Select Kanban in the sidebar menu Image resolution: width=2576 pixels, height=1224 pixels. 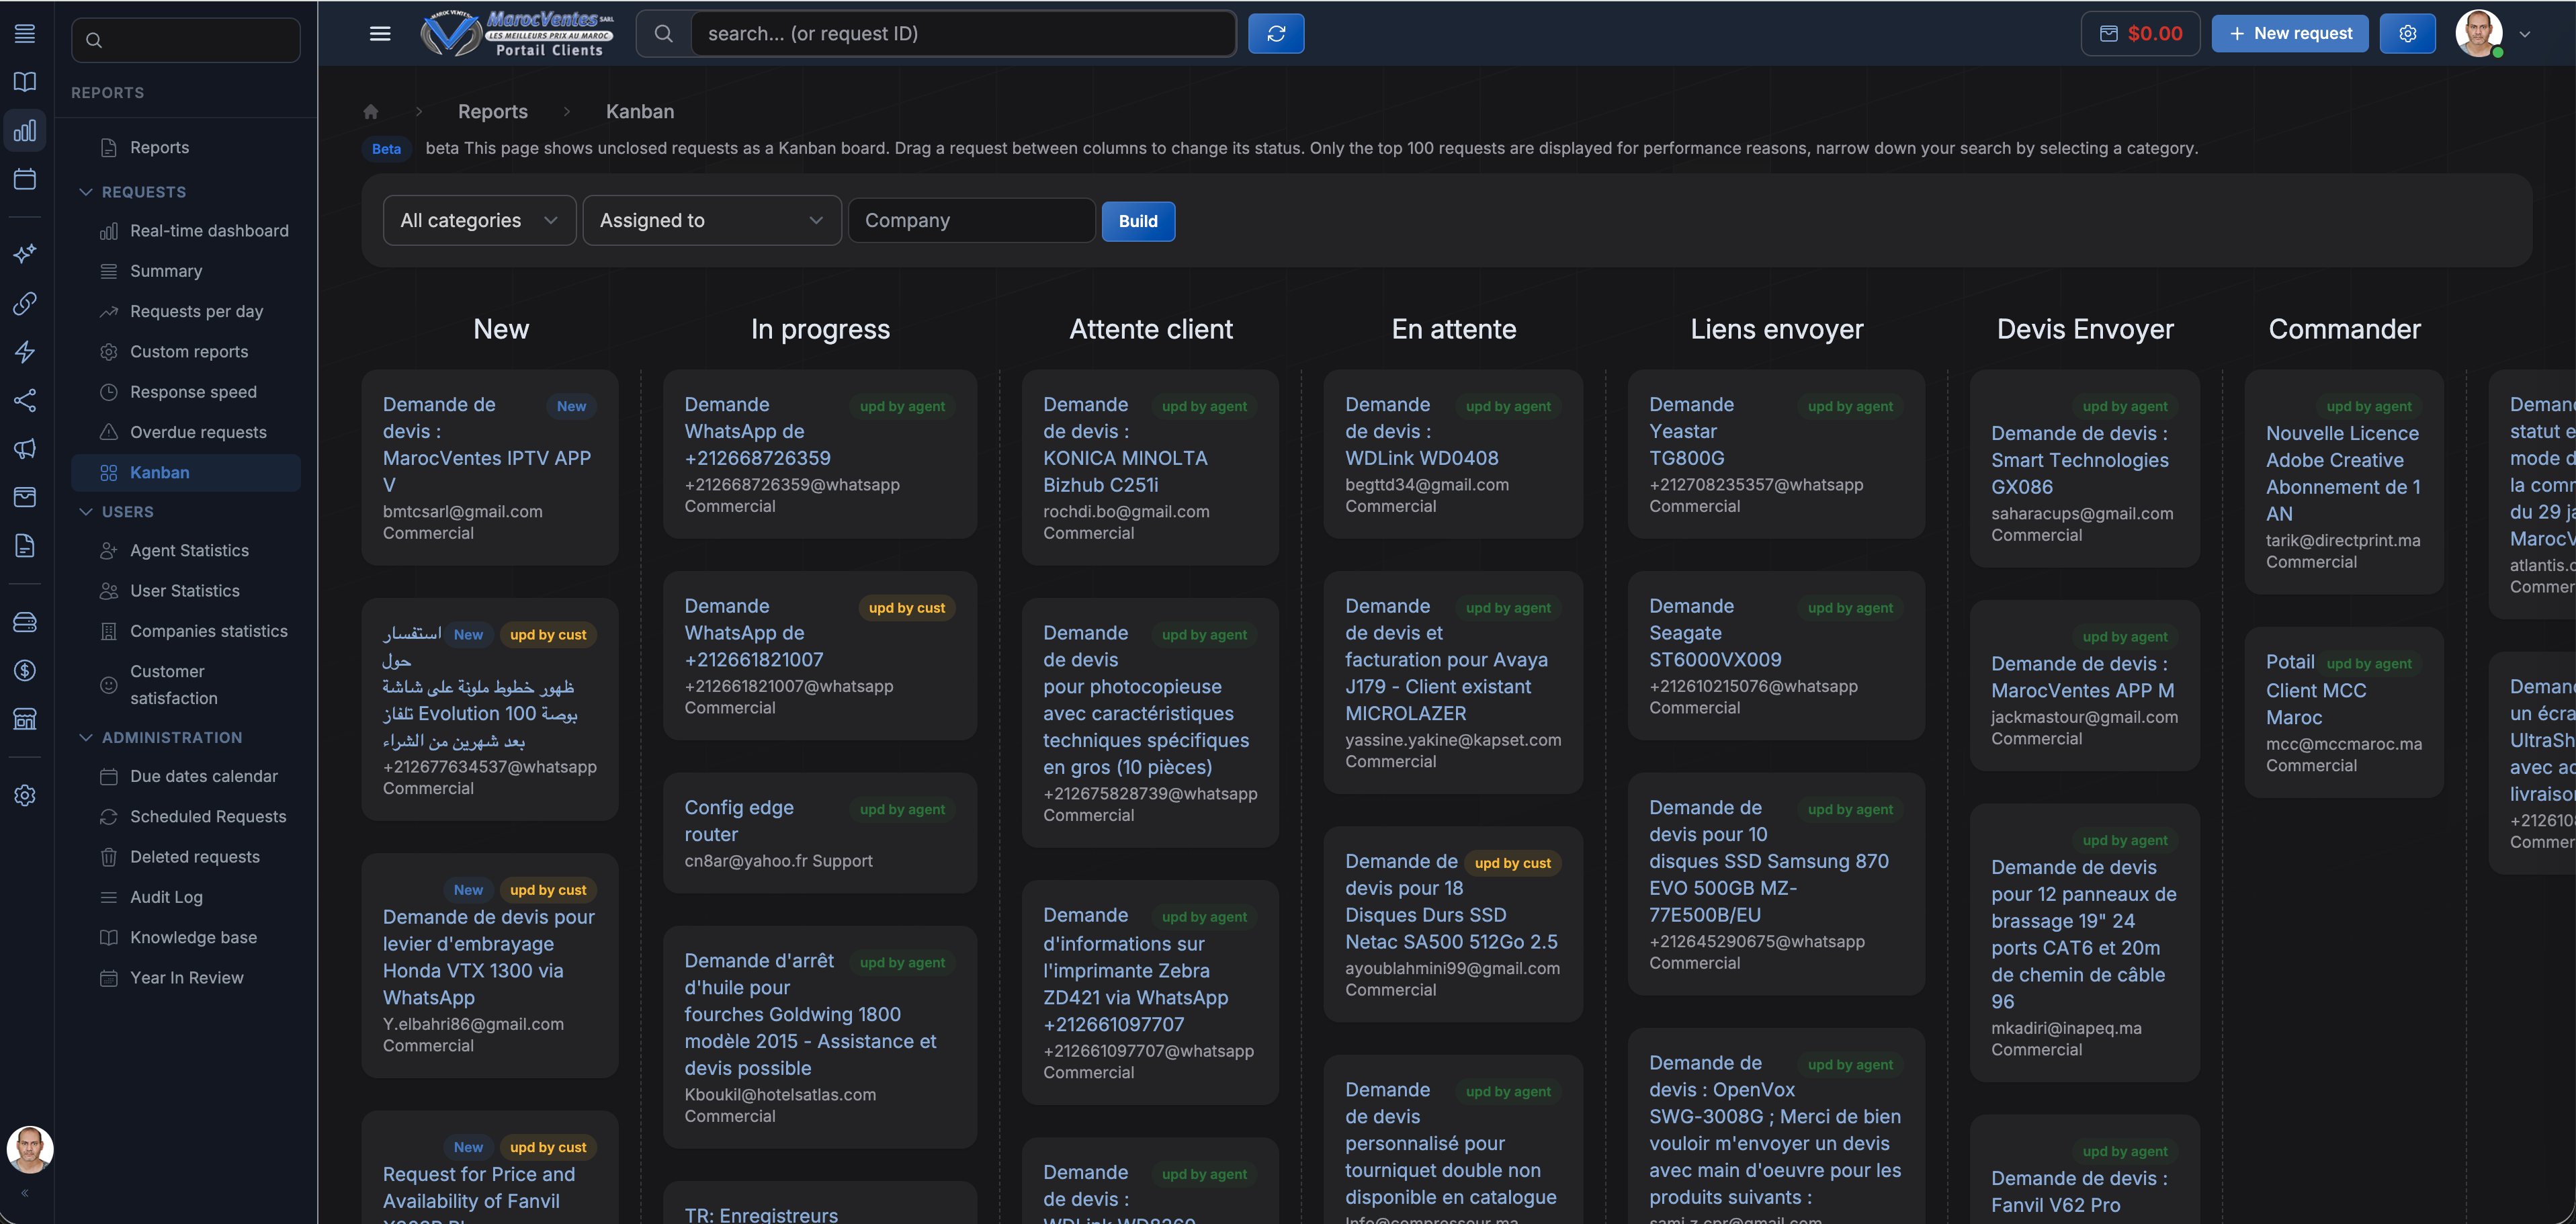coord(159,472)
